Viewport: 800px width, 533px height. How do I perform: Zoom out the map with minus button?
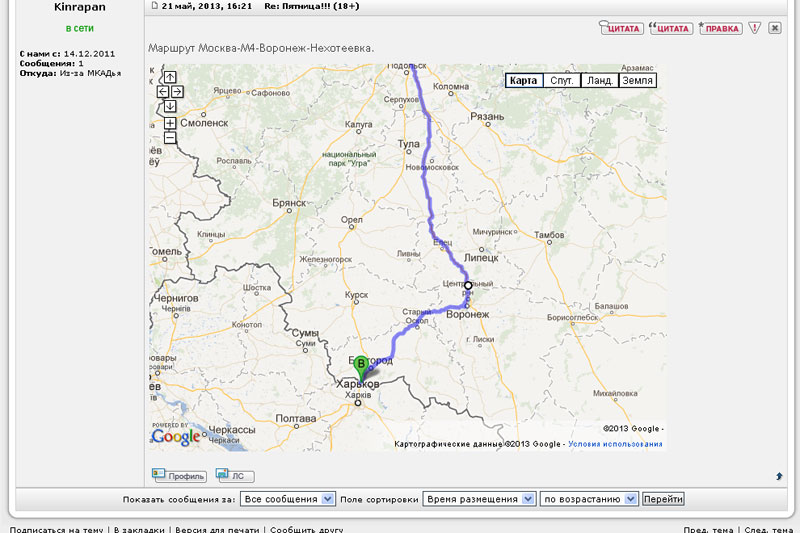[170, 138]
